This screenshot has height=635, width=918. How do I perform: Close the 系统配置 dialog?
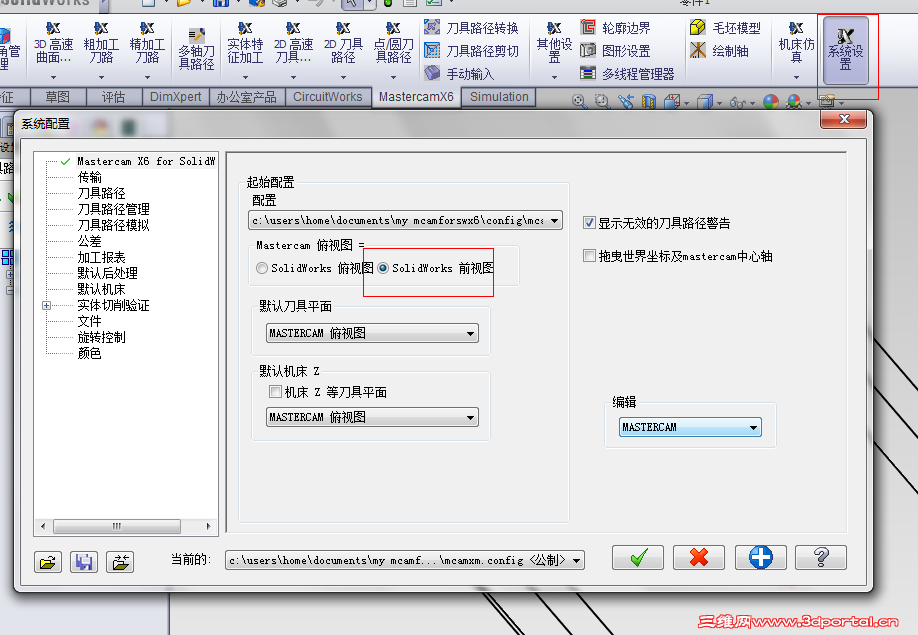tap(844, 119)
